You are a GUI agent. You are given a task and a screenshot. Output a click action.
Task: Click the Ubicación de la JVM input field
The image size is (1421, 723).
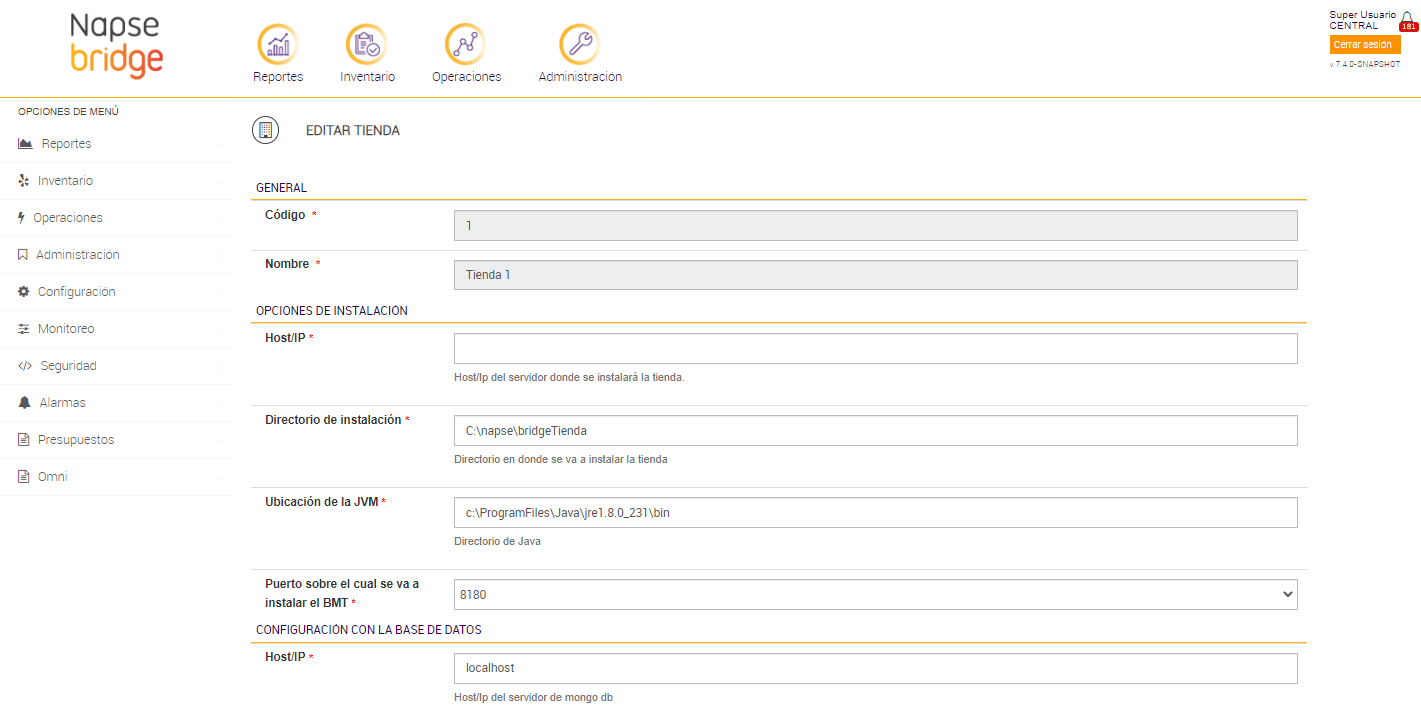point(875,512)
